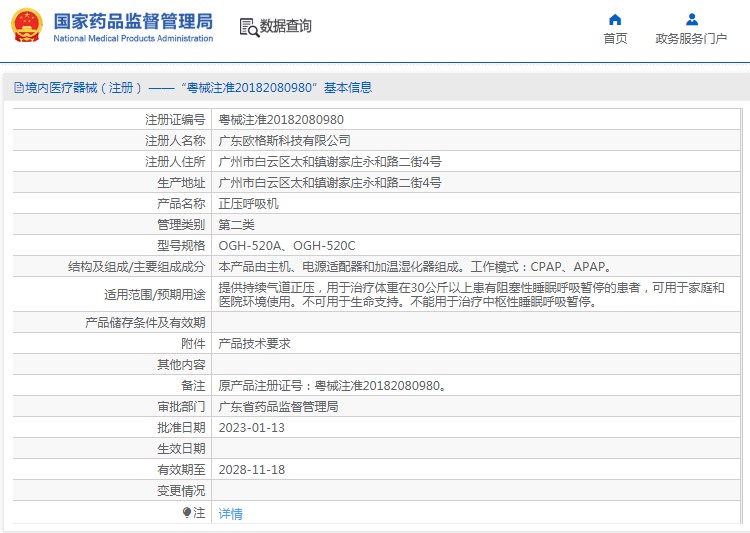Click the 数据查询 magnifier document icon
Image resolution: width=750 pixels, height=533 pixels.
(248, 27)
